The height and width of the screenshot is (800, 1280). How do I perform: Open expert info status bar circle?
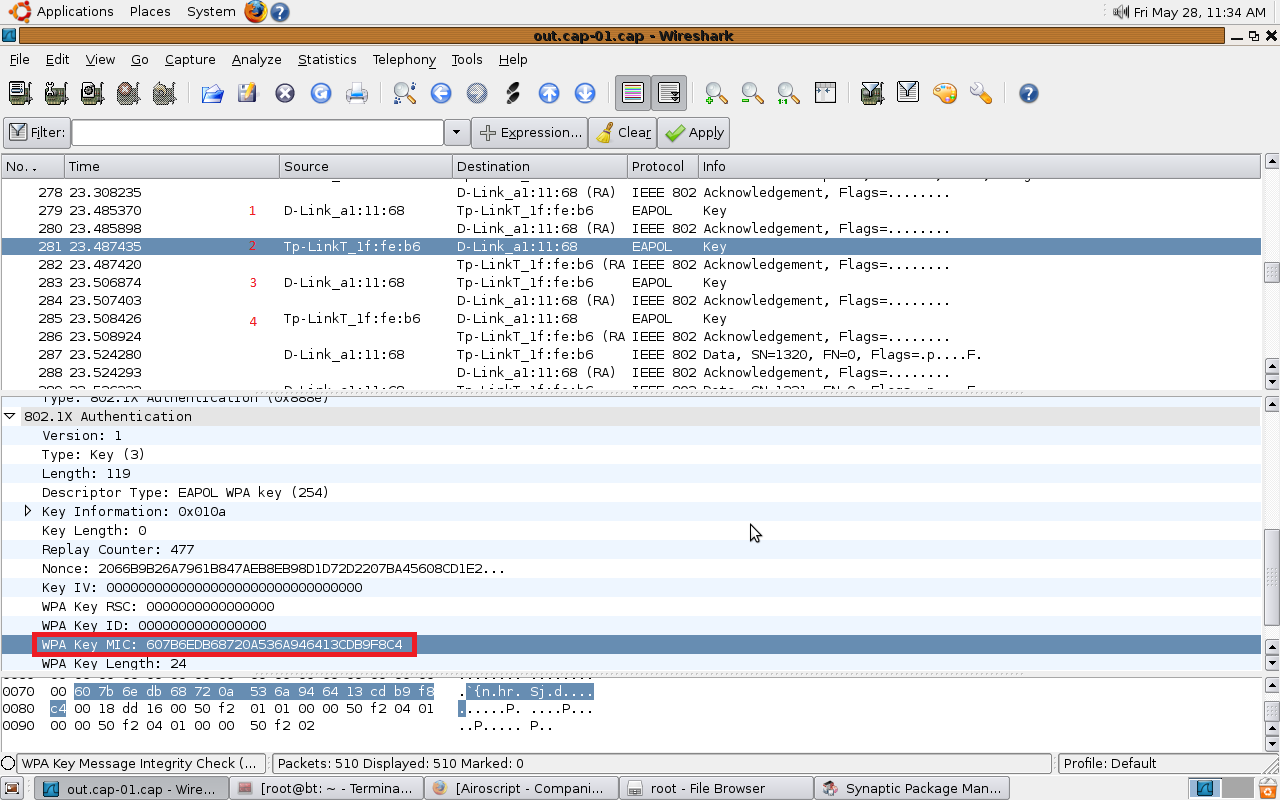point(8,763)
